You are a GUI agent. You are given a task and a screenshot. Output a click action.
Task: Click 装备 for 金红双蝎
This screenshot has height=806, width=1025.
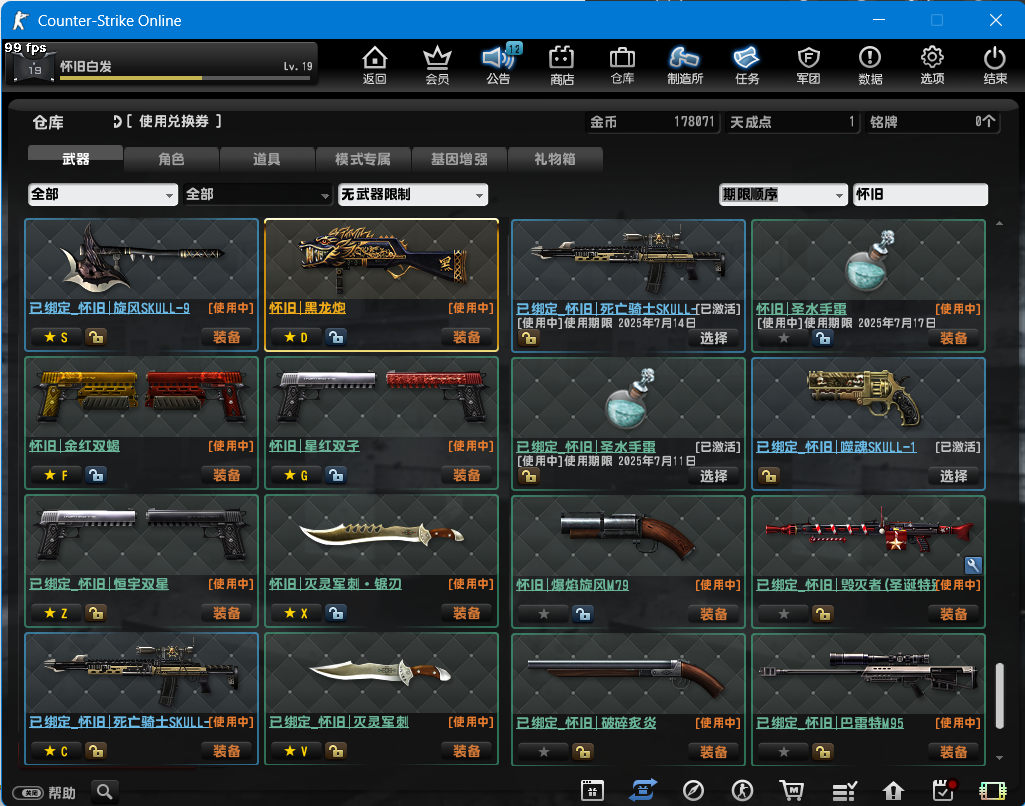pos(227,475)
